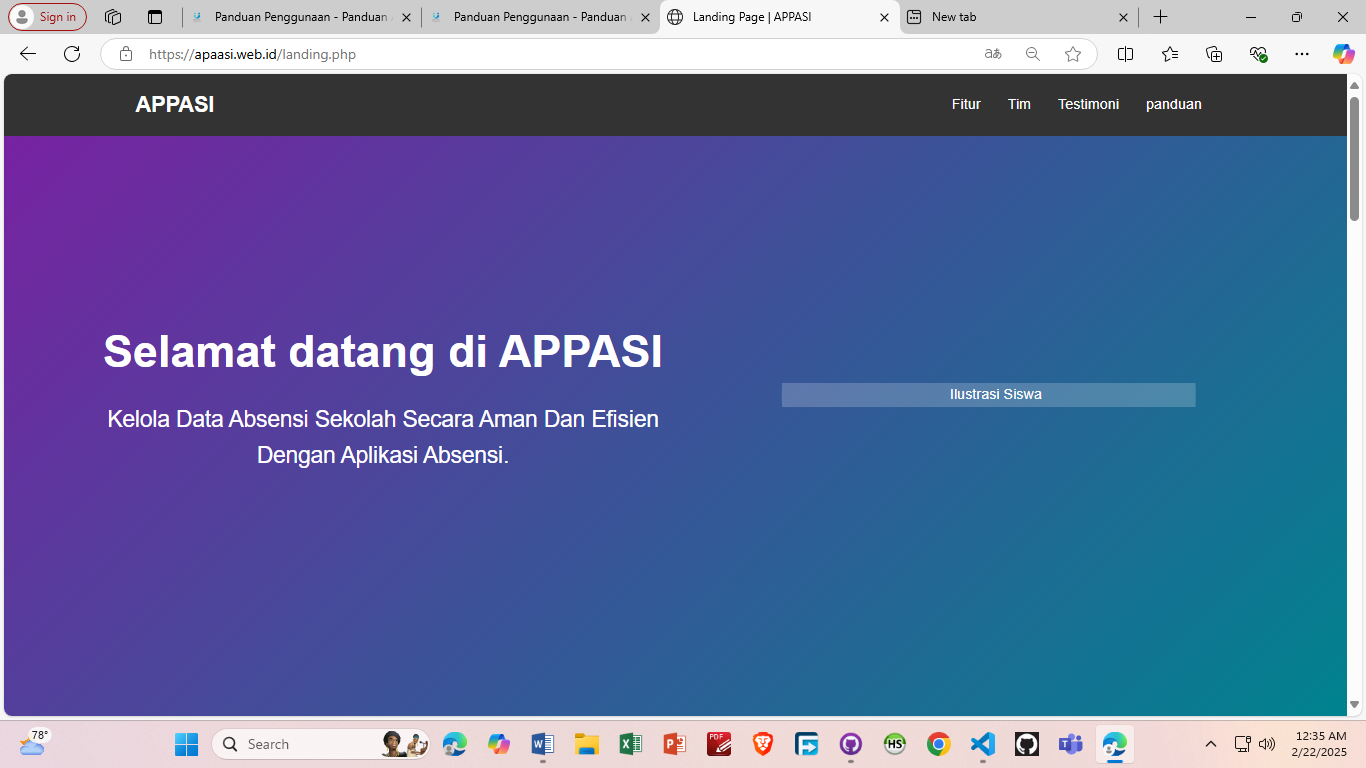1366x768 pixels.
Task: Activate the split screen browser icon
Action: [1125, 54]
